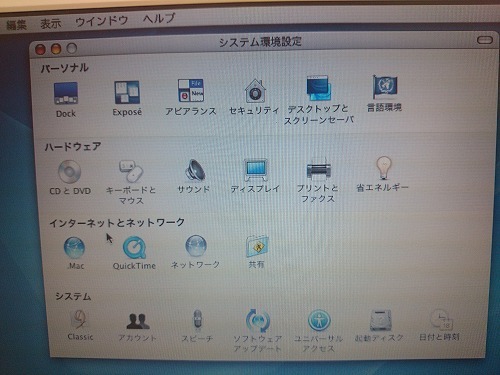This screenshot has height=375, width=500.
Task: Open the ウインドウ menu
Action: coord(102,21)
